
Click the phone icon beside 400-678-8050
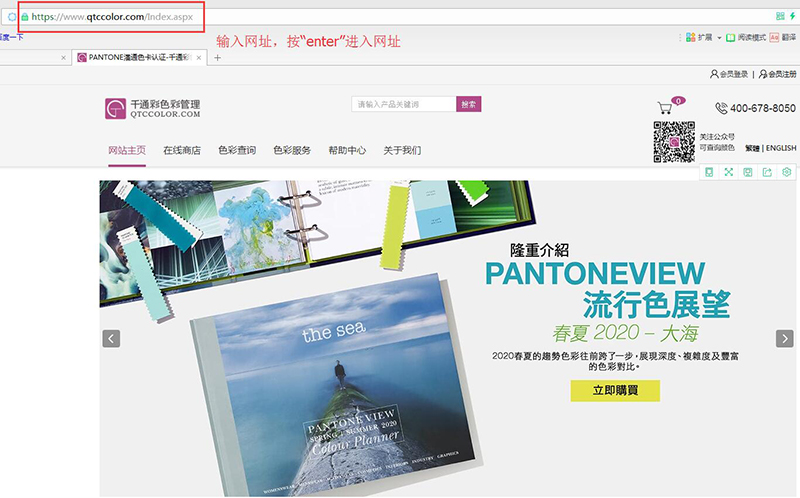(721, 108)
